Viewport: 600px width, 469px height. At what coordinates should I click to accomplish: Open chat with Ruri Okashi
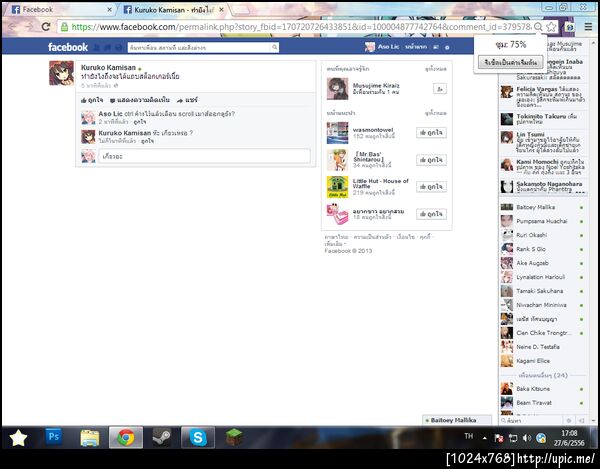(x=543, y=235)
